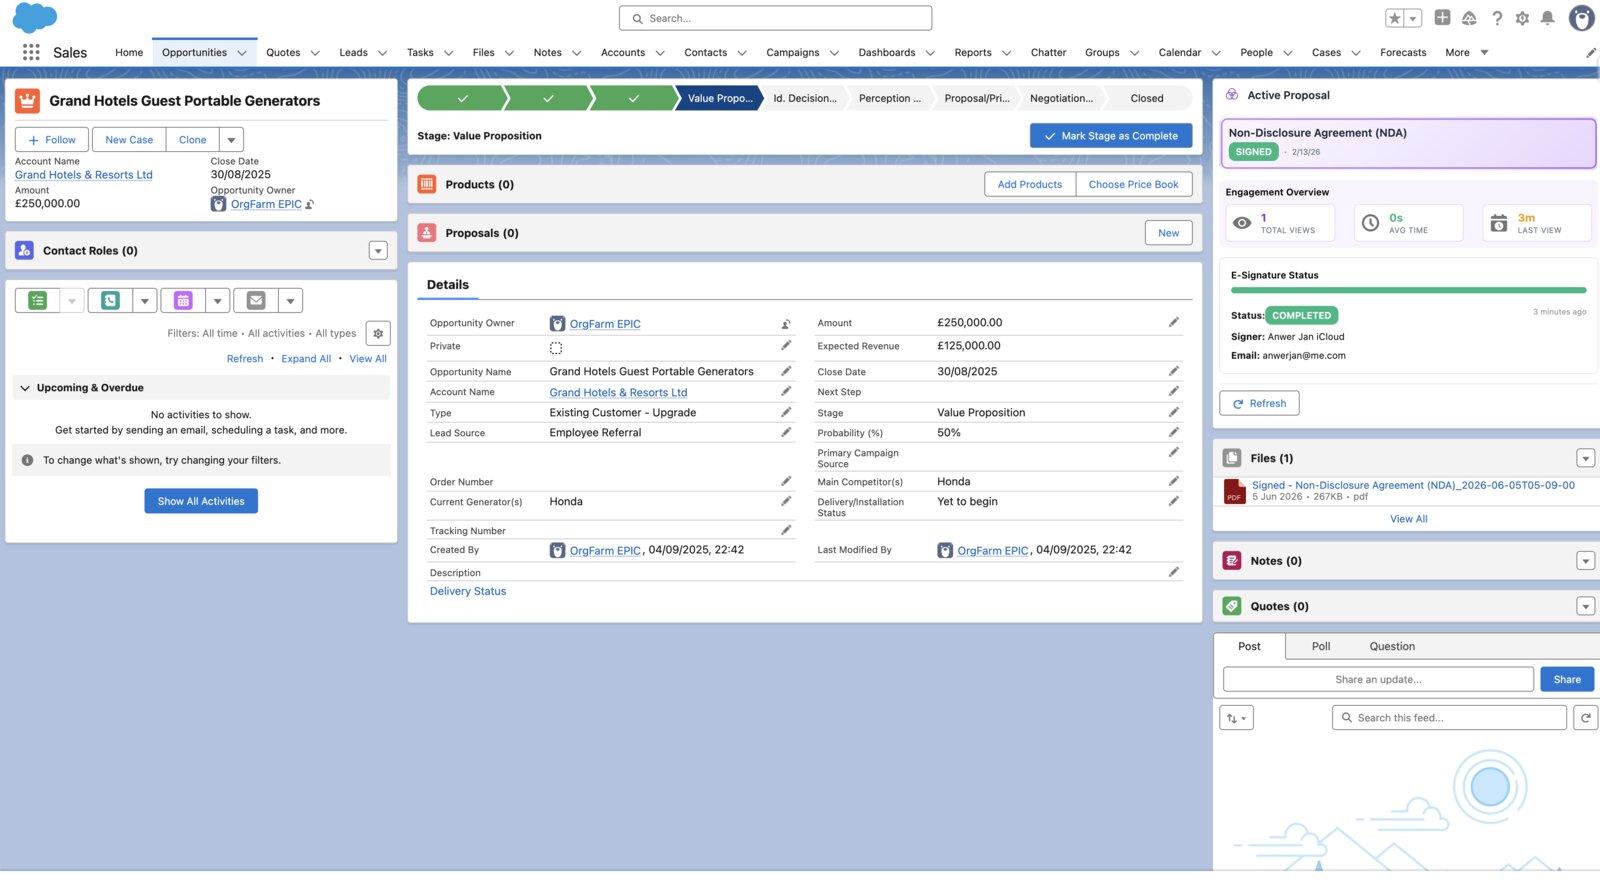Image resolution: width=1600 pixels, height=882 pixels.
Task: Open Global Actions plus icon
Action: 1442,17
